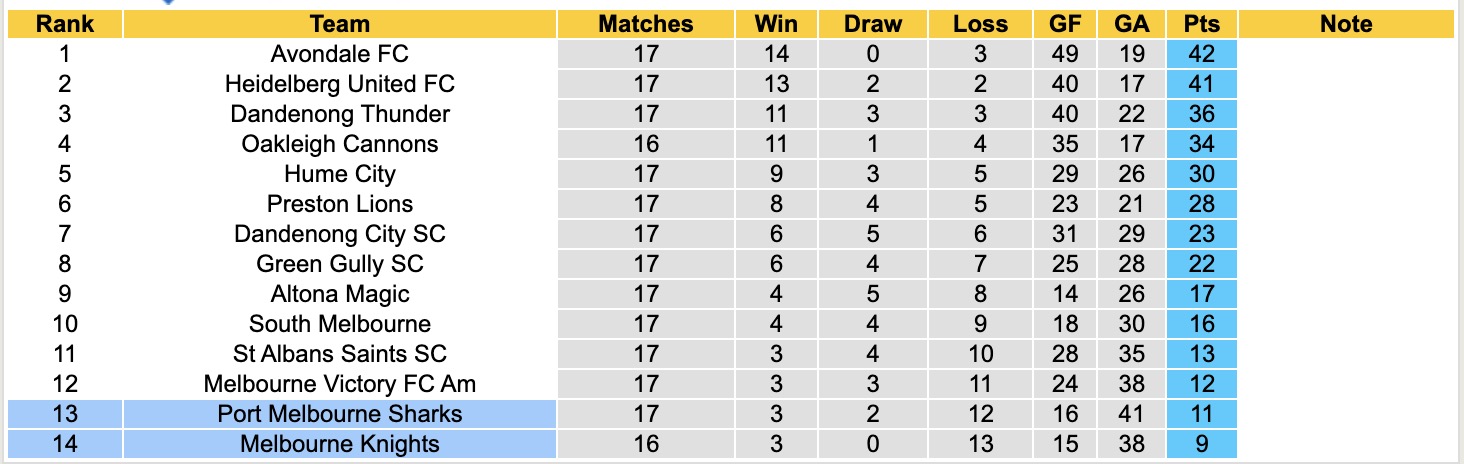Select Dandenong Thunder in the table
The height and width of the screenshot is (464, 1464).
click(x=339, y=114)
